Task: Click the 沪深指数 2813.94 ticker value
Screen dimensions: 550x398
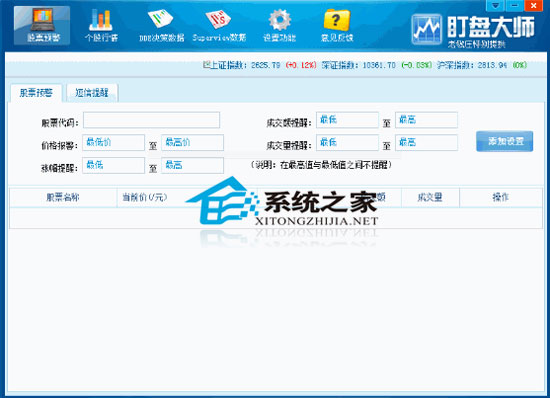Action: click(x=492, y=65)
